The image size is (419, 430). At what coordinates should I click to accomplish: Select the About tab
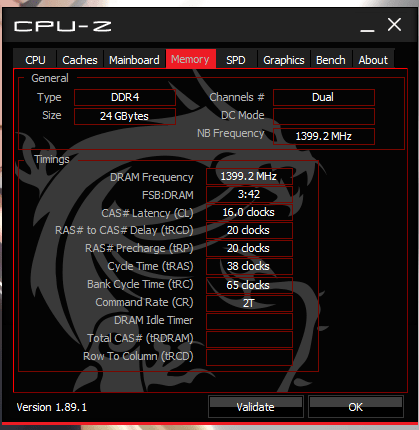coord(373,60)
